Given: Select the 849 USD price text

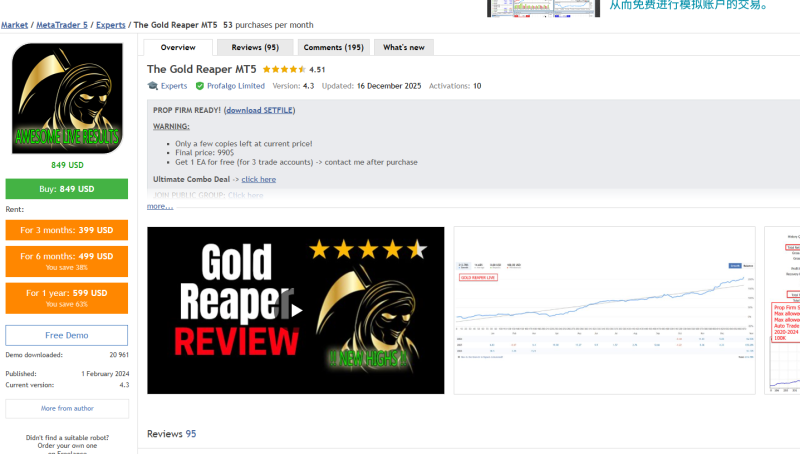Looking at the screenshot, I should coord(67,165).
